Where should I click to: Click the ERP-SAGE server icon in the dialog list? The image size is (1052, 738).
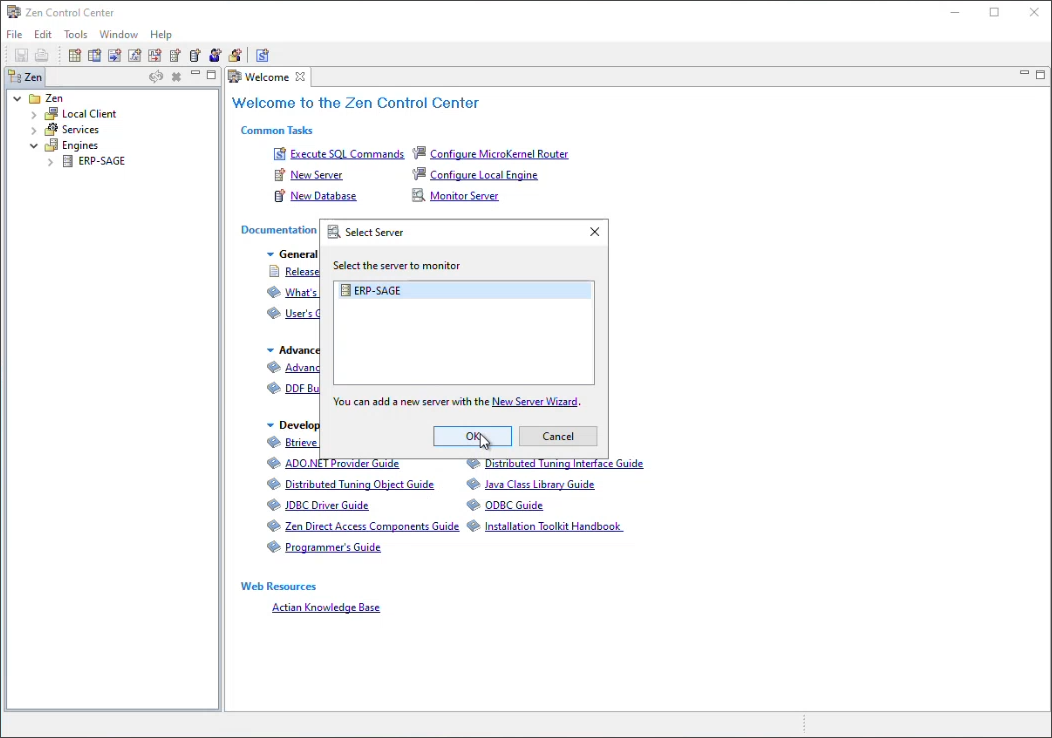[x=346, y=291]
